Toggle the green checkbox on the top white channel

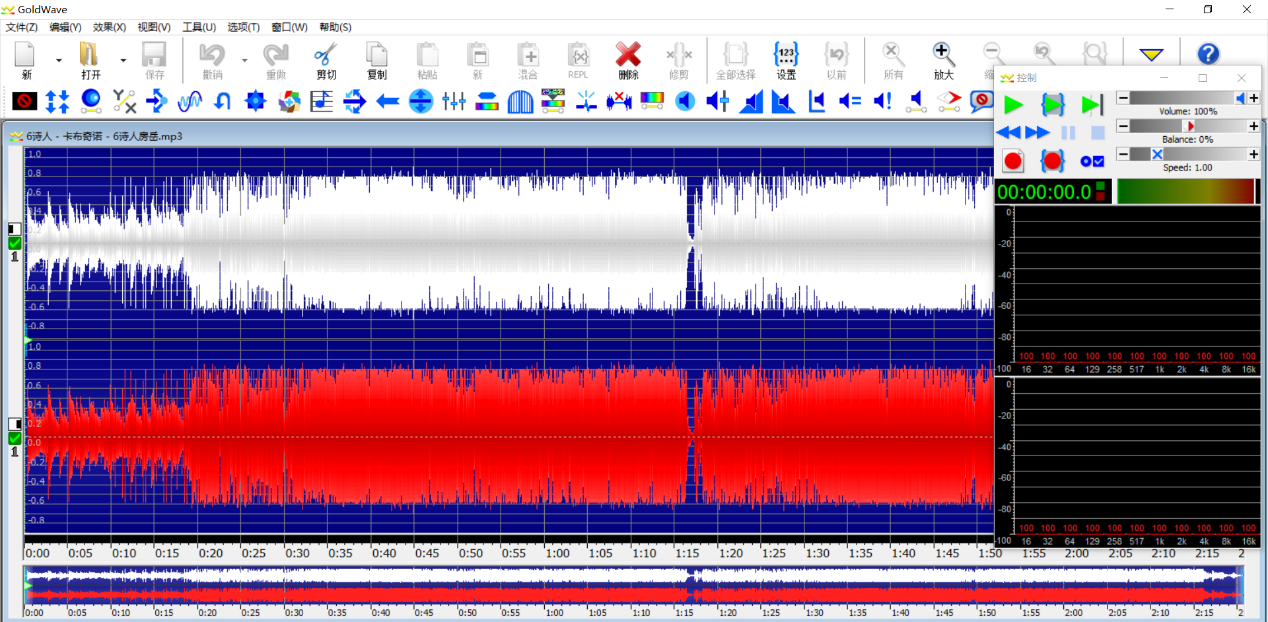[x=14, y=243]
